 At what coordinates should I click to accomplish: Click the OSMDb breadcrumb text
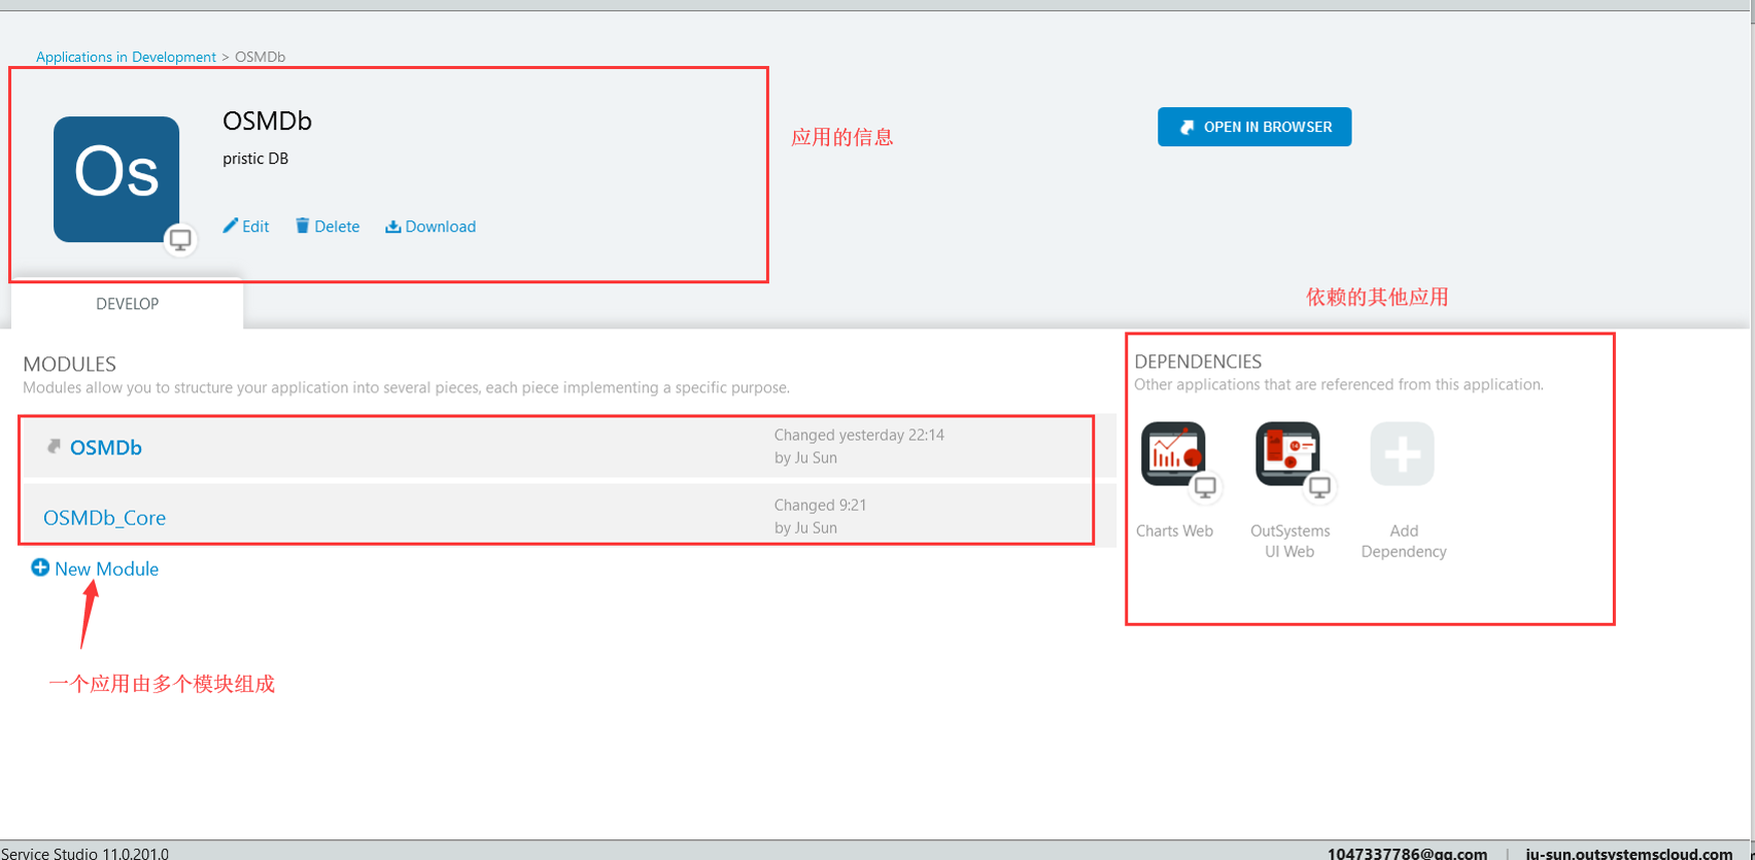[x=260, y=57]
